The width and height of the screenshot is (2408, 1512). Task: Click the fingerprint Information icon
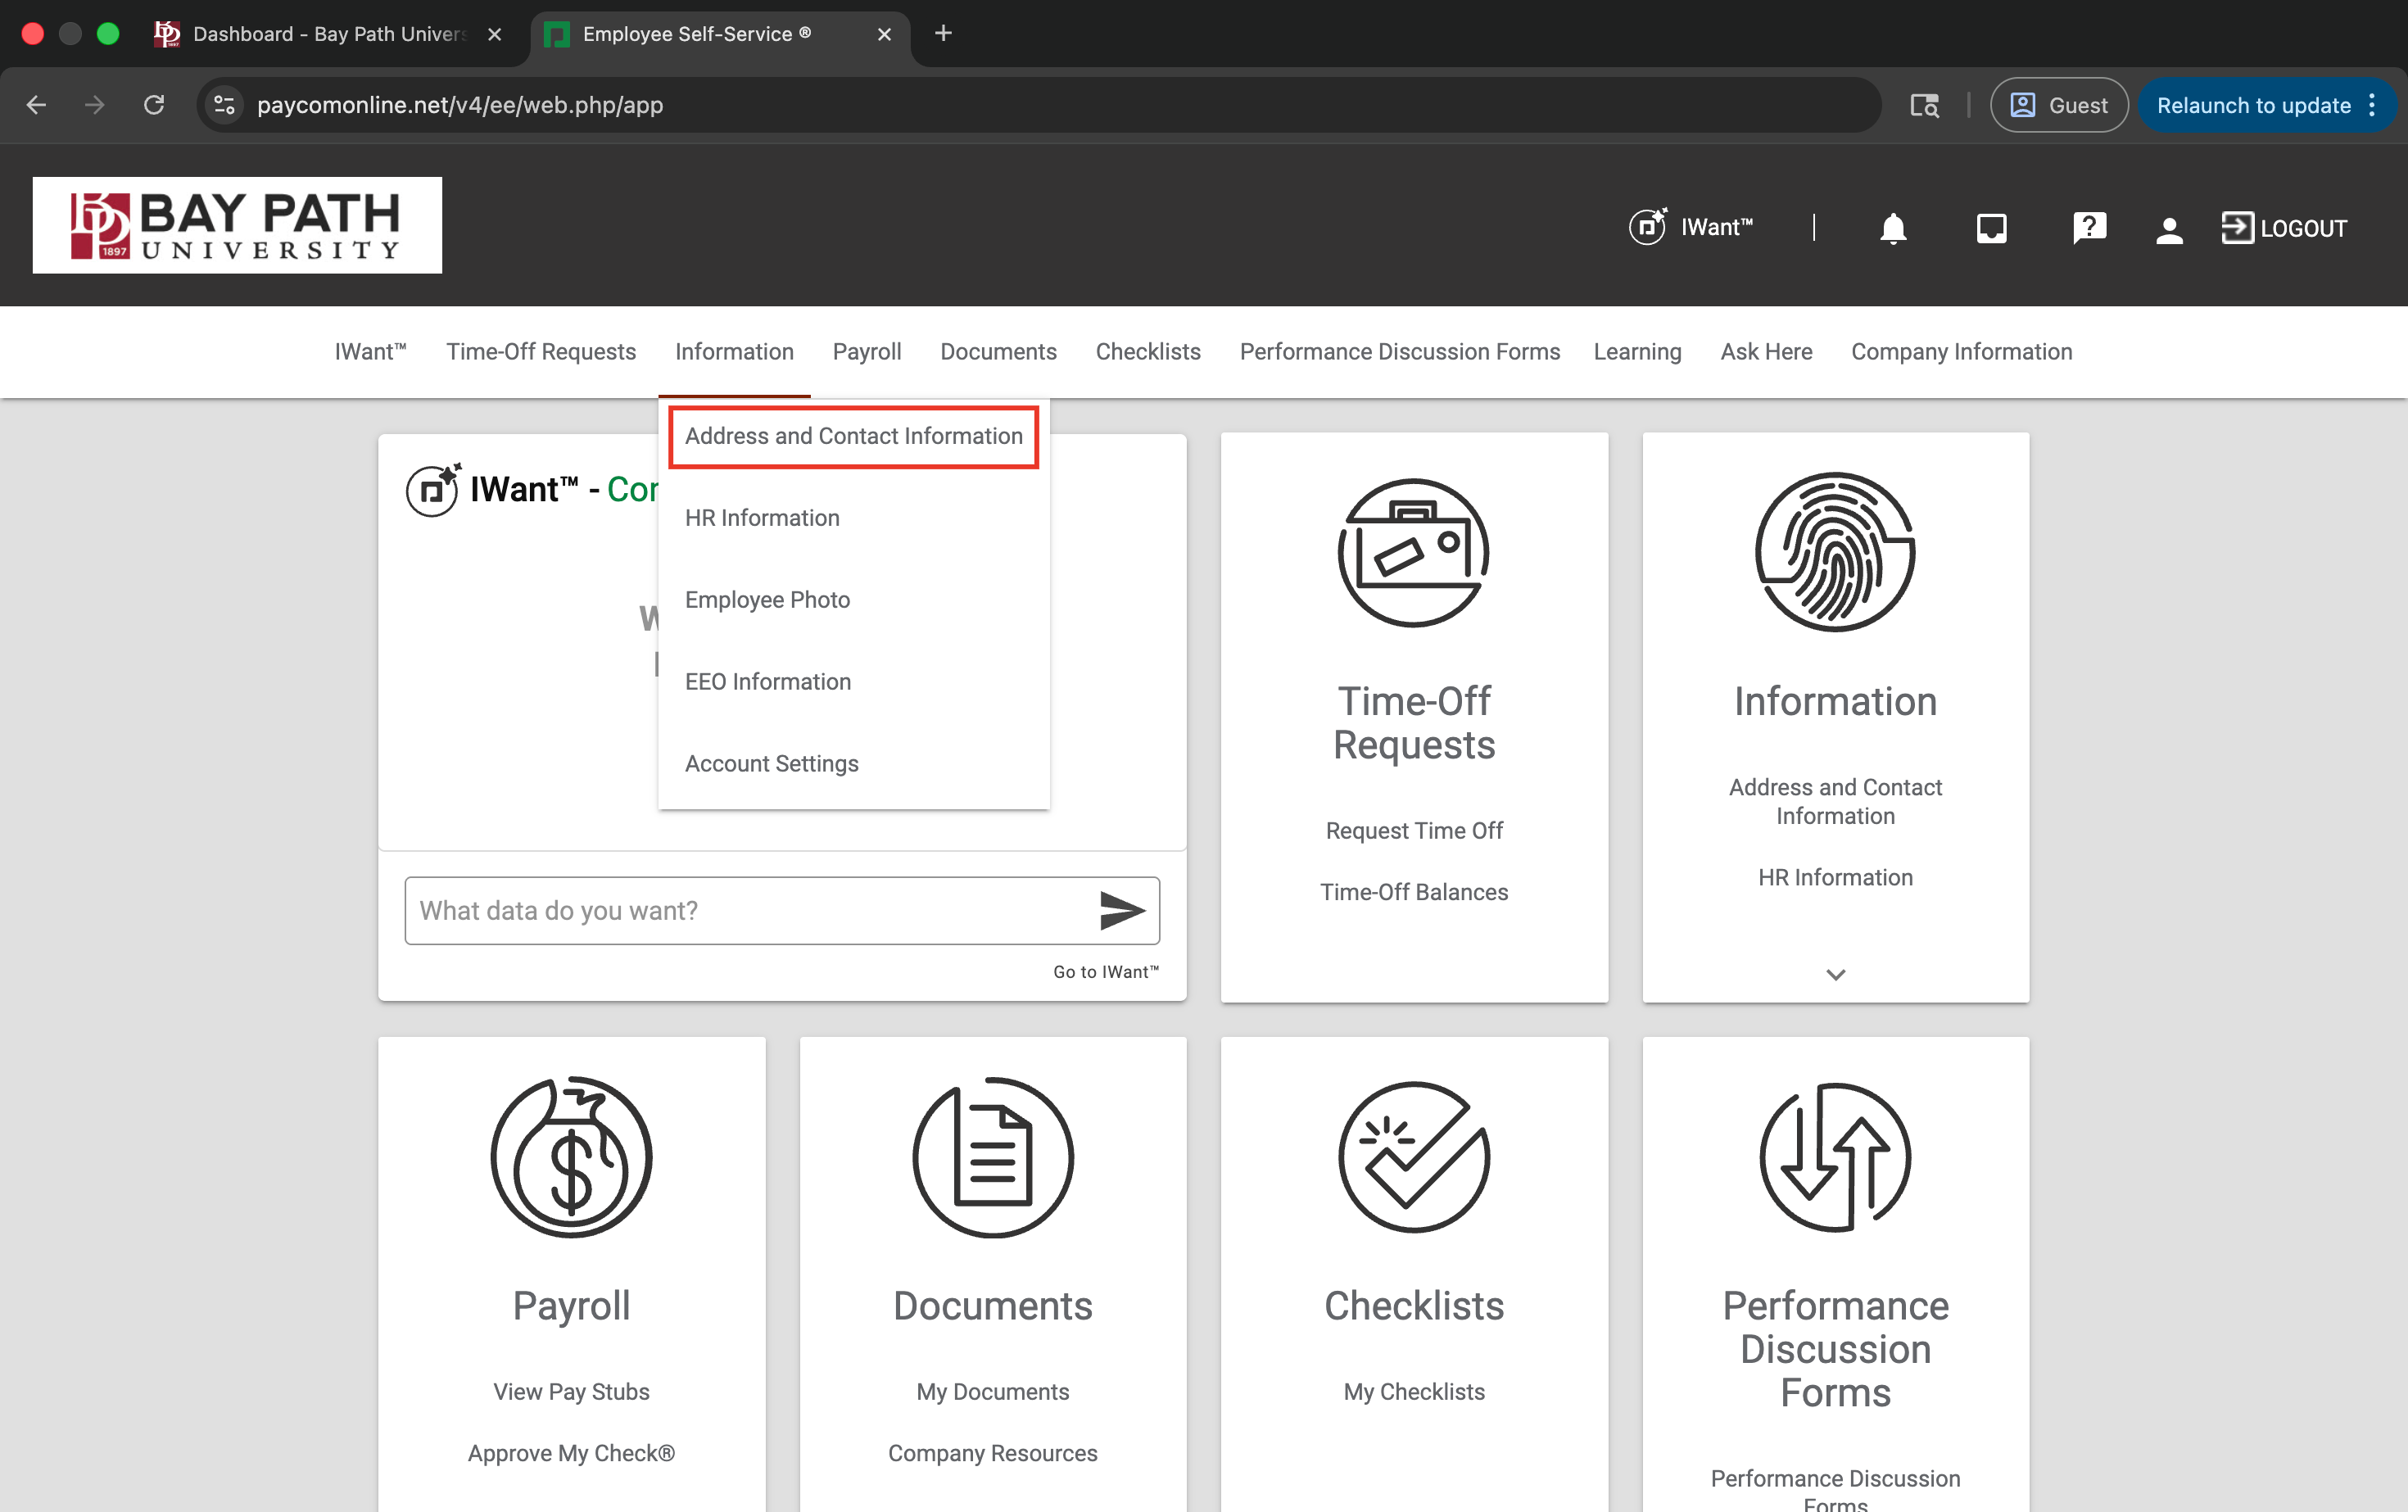click(1834, 552)
